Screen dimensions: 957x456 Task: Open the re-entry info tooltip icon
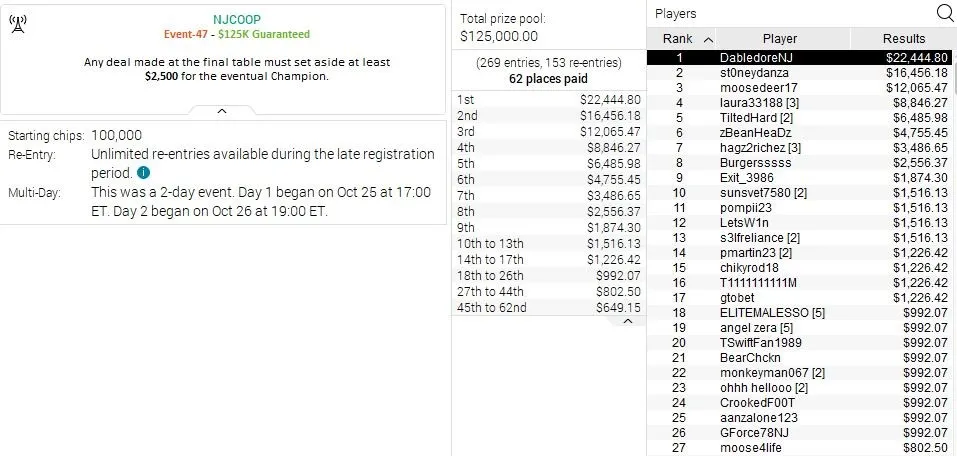(x=143, y=173)
